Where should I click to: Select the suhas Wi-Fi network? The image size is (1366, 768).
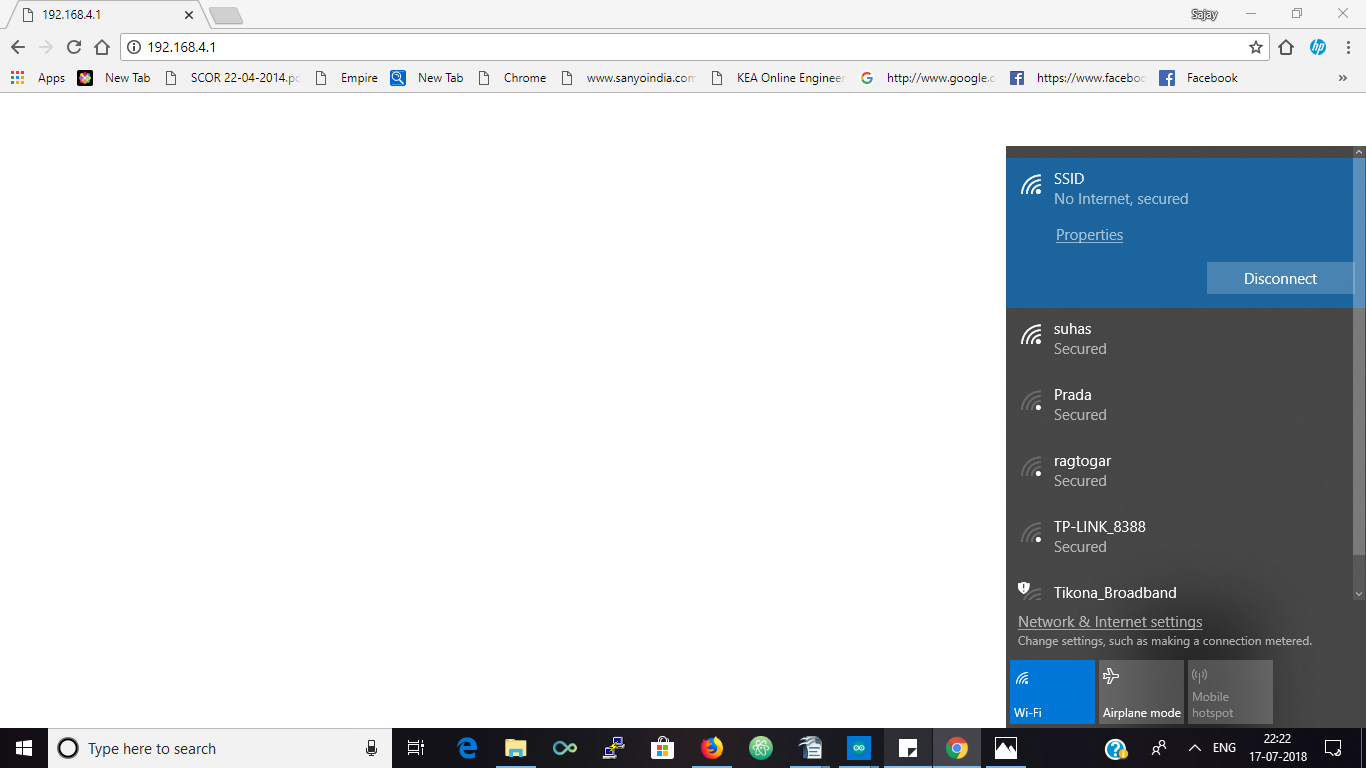tap(1180, 339)
